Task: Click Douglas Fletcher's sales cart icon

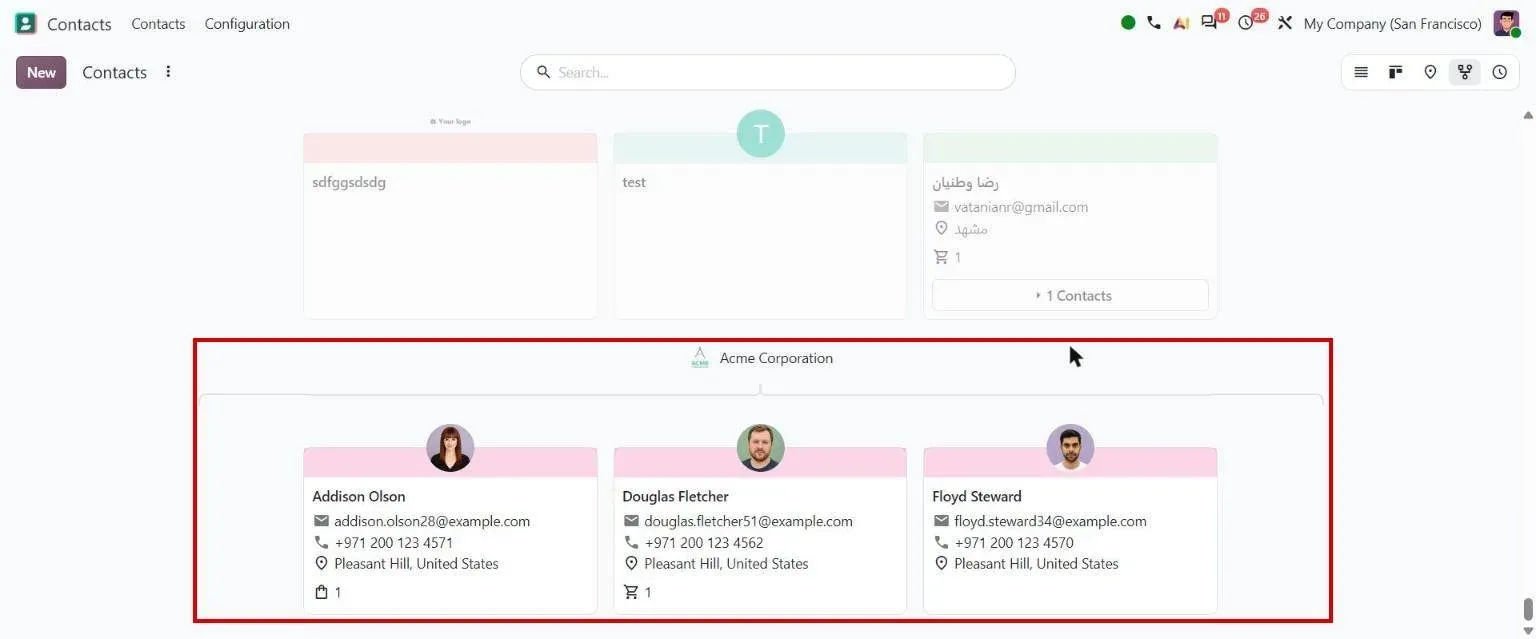Action: pyautogui.click(x=631, y=592)
